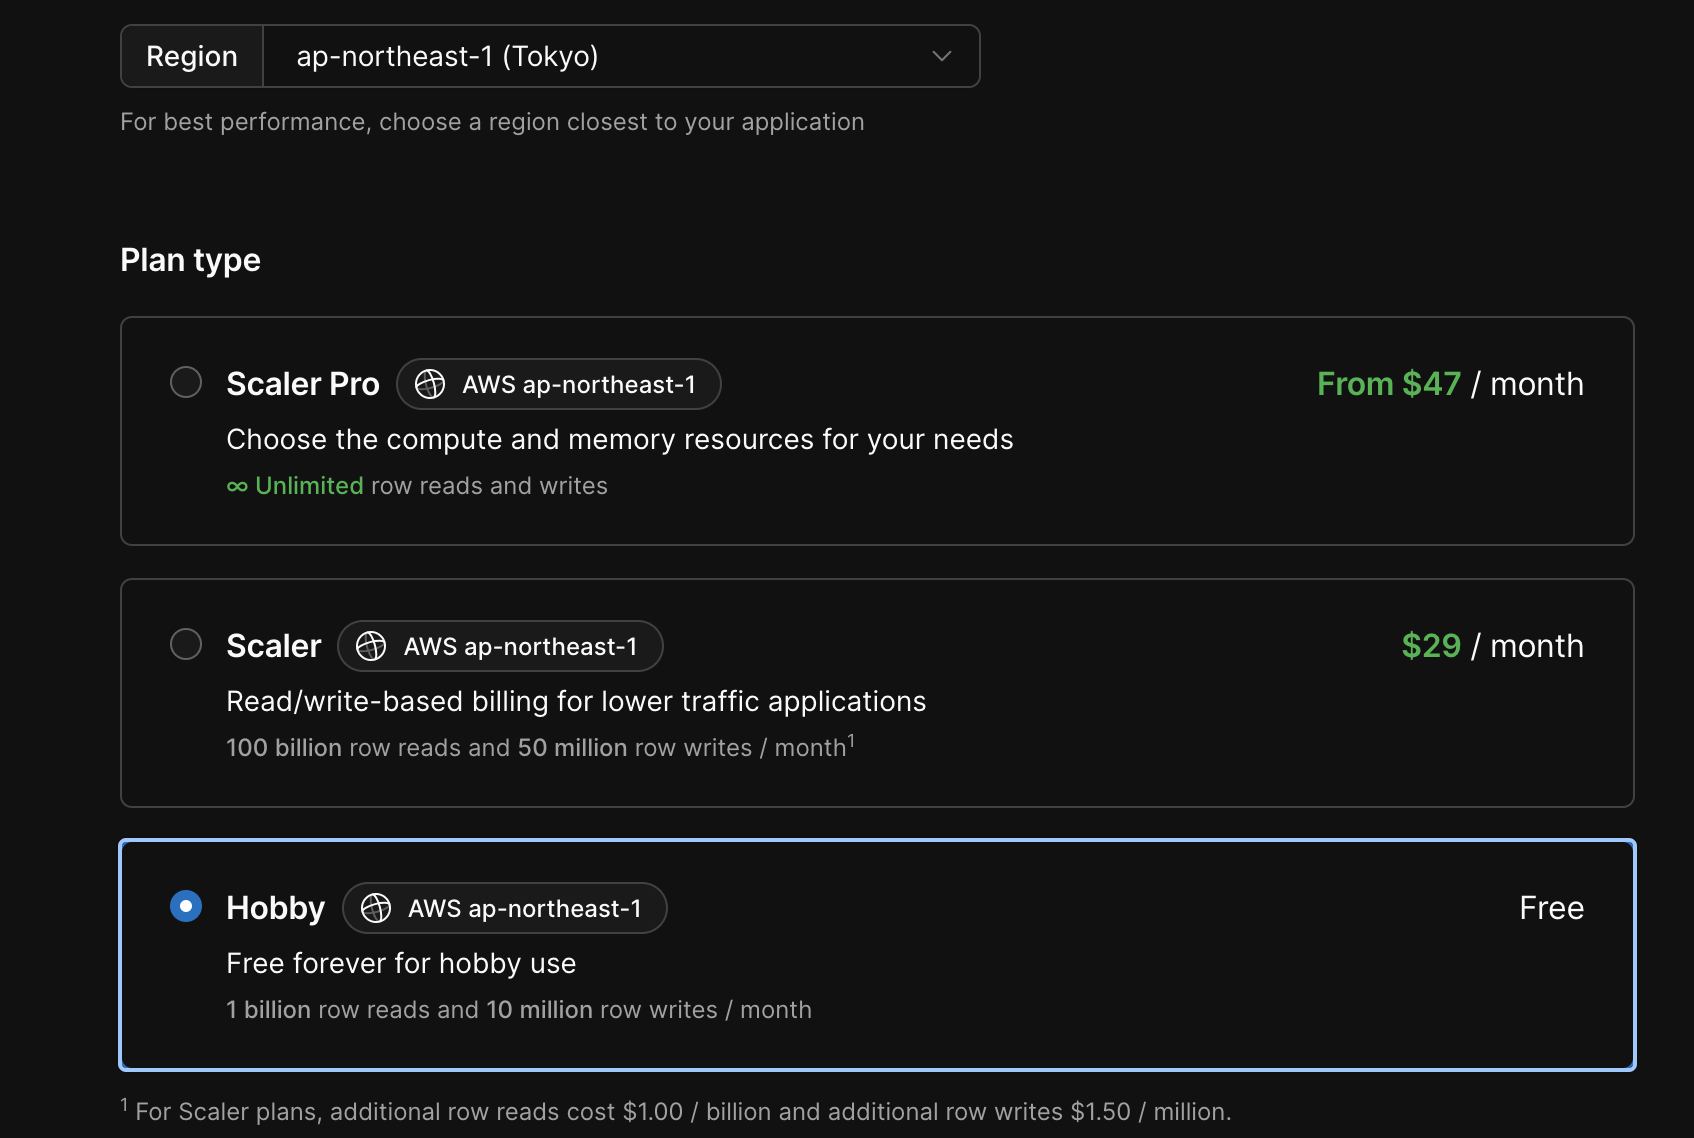Click the AWS ap-northeast-1 badge on Scaler

(x=500, y=646)
